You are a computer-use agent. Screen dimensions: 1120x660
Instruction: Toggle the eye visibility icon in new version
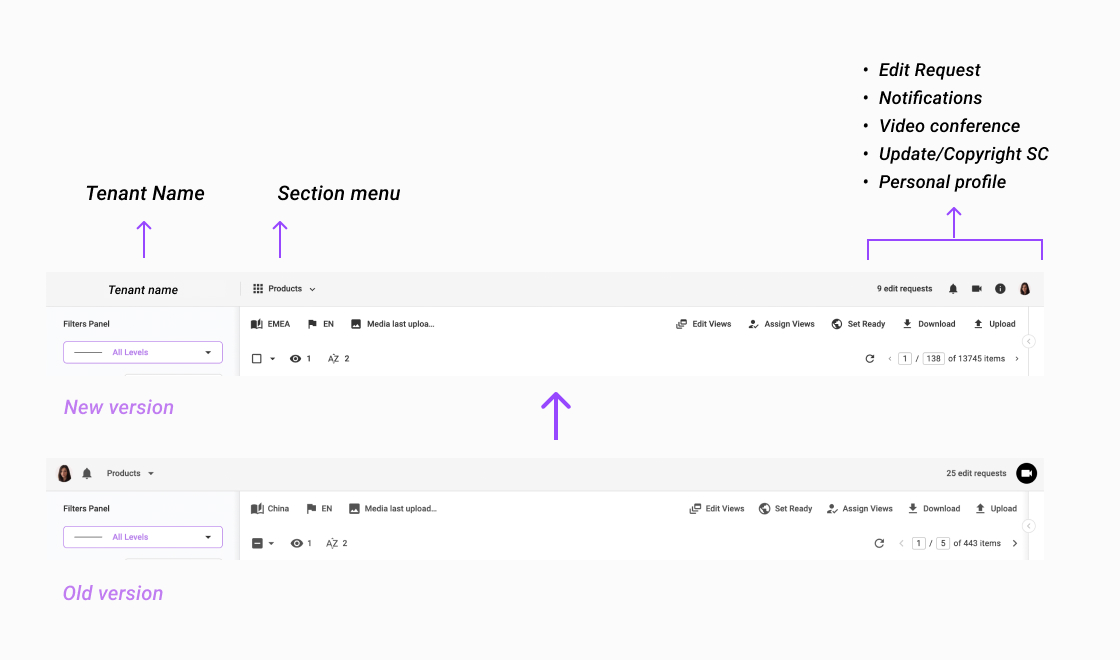point(295,359)
